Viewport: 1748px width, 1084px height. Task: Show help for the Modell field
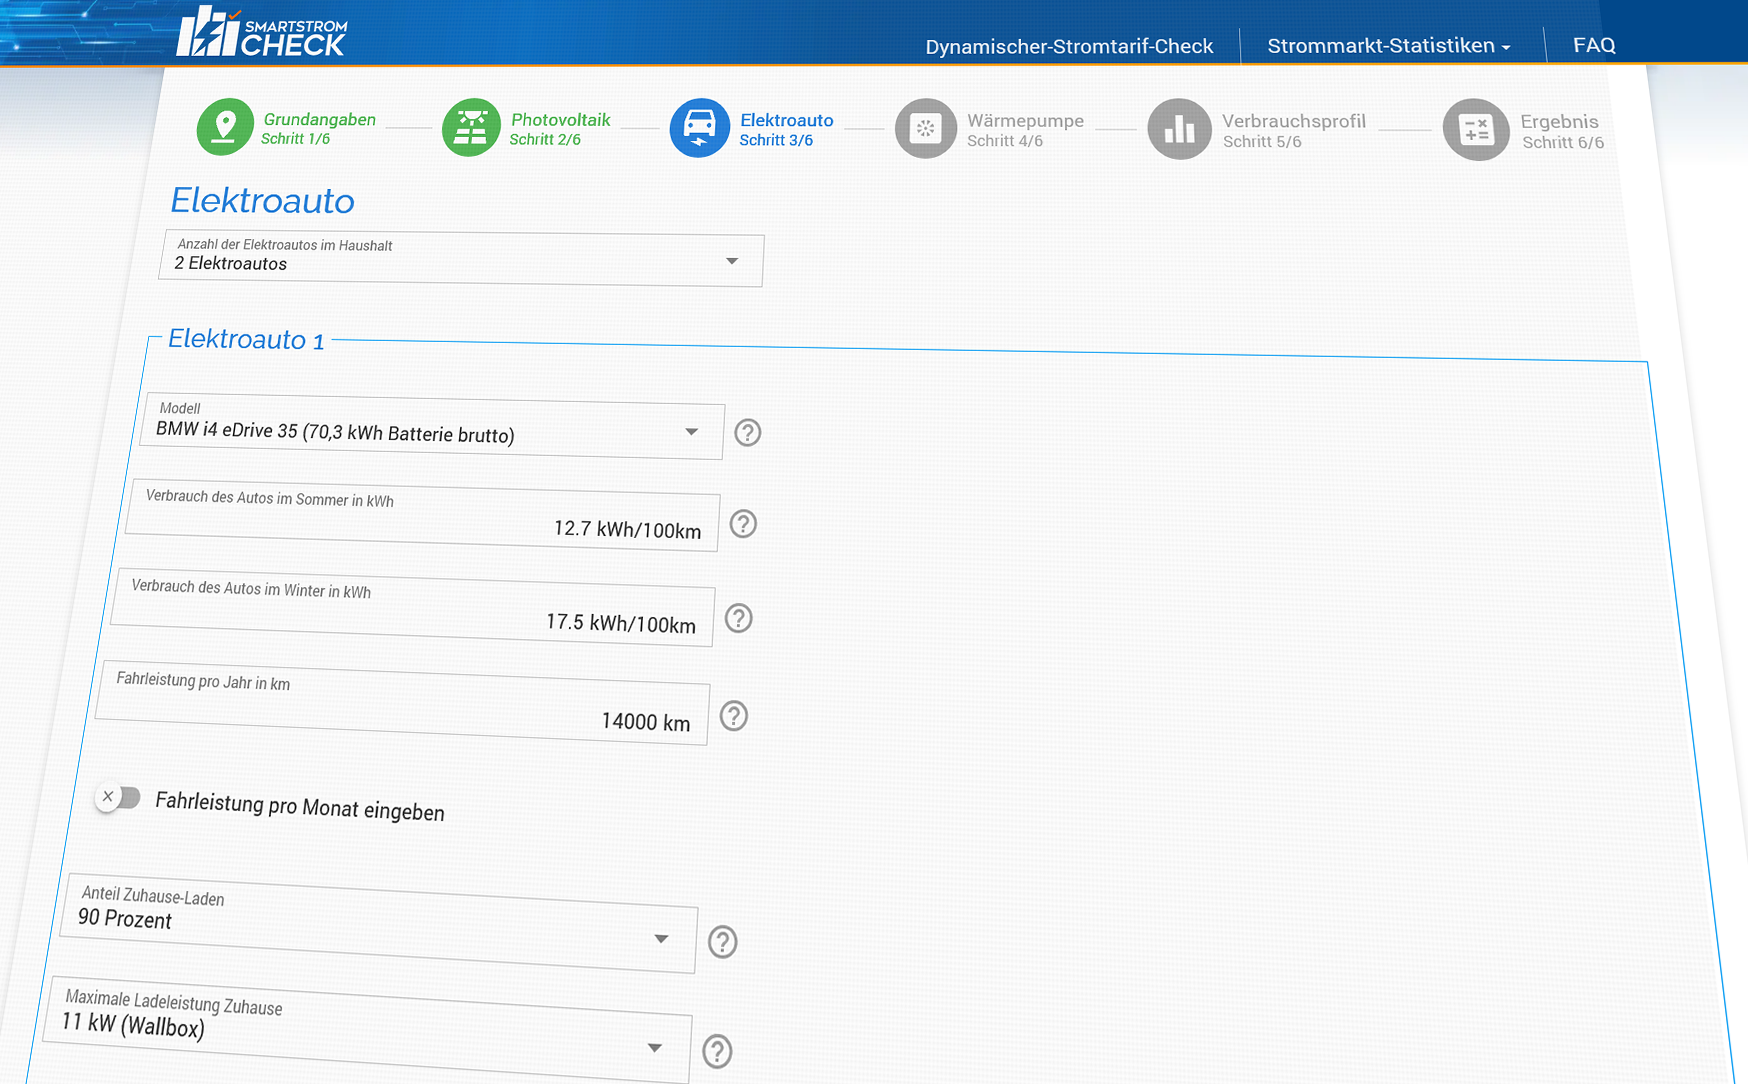[747, 433]
